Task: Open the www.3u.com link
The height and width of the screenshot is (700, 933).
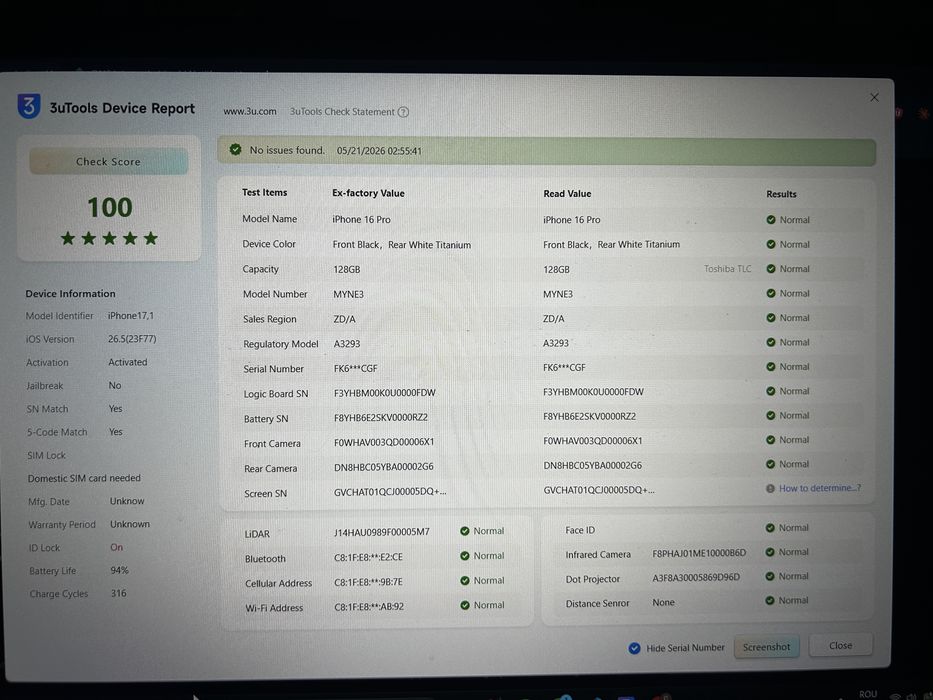Action: point(250,111)
